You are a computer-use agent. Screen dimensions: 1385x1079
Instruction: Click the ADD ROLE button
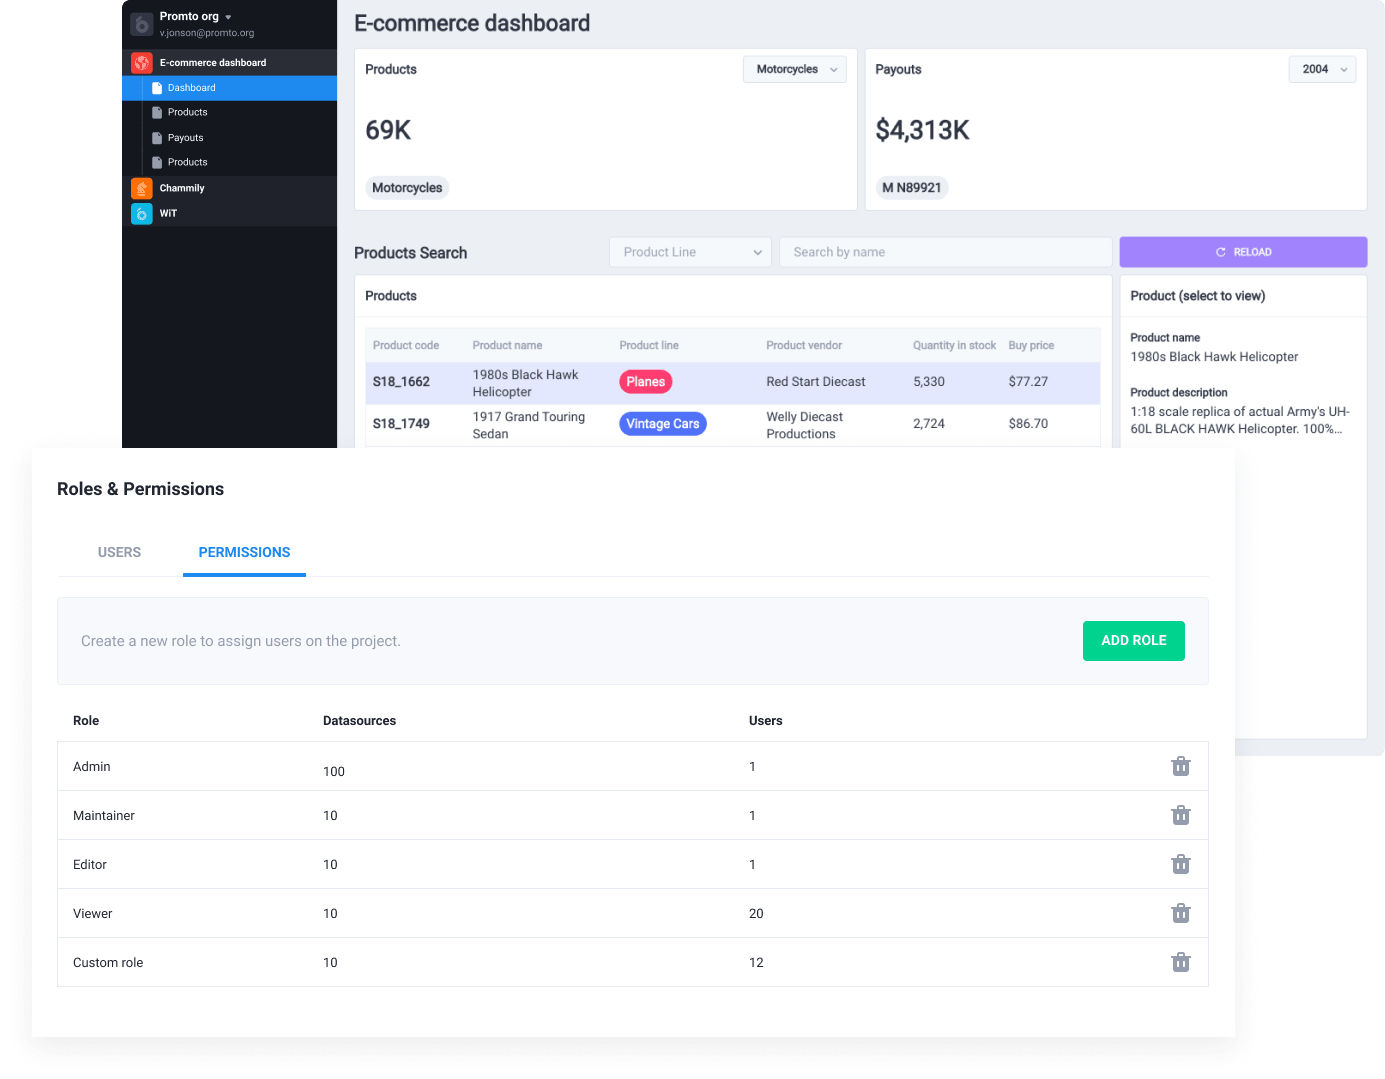1133,641
